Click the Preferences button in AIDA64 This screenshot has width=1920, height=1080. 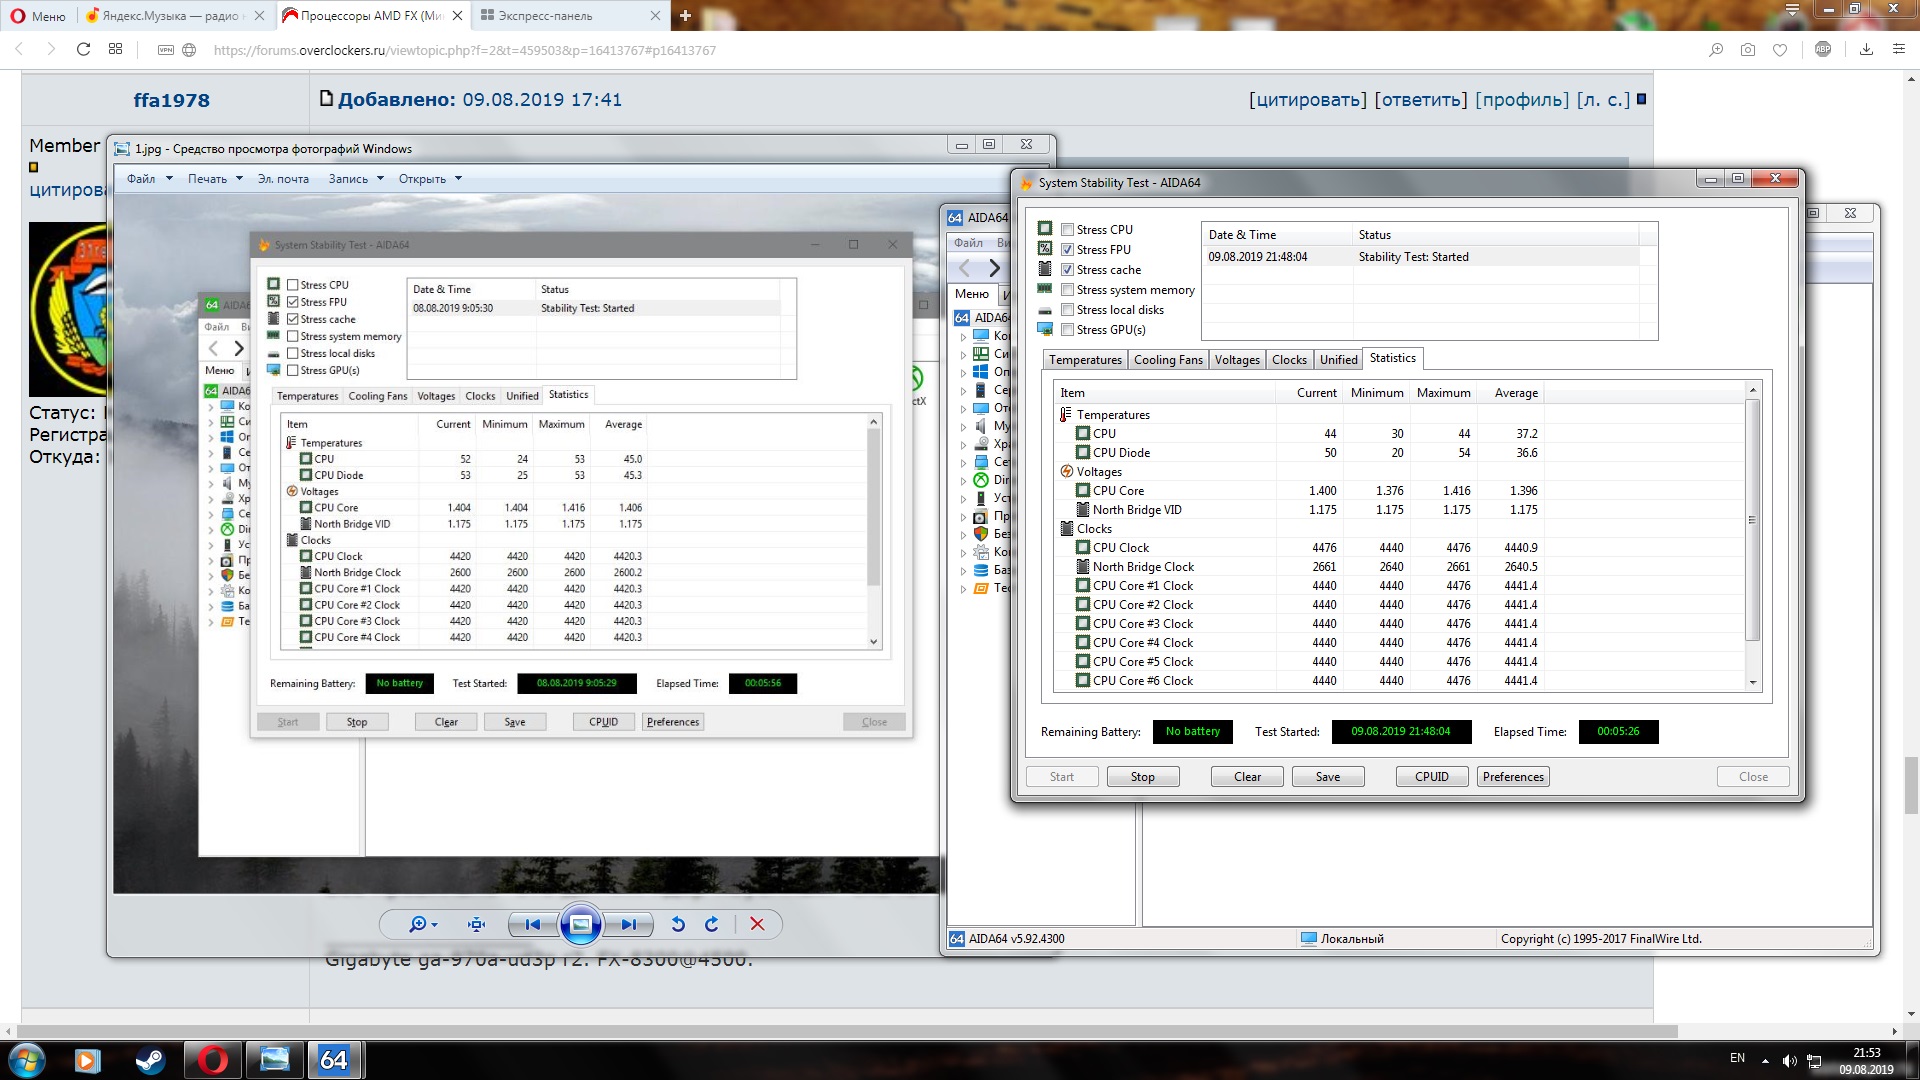coord(1513,777)
